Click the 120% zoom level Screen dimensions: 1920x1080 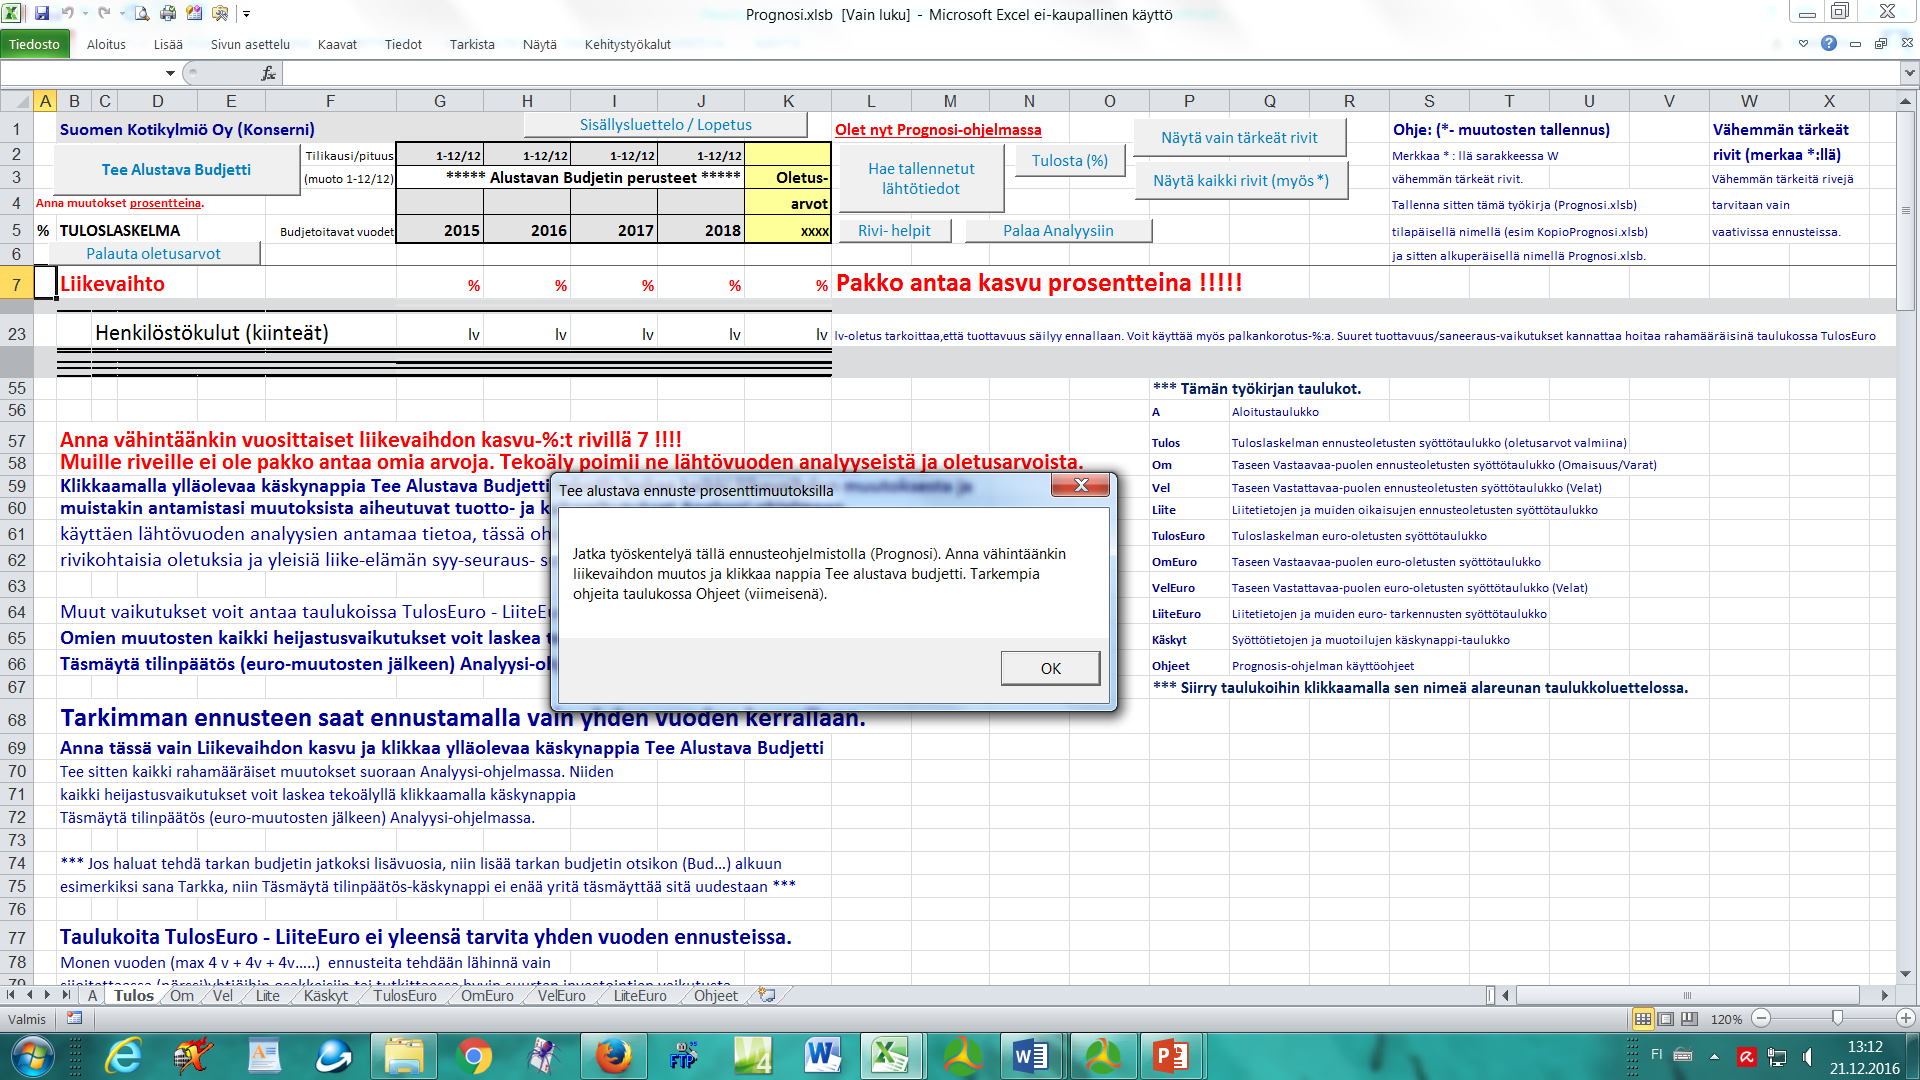pos(1726,1019)
